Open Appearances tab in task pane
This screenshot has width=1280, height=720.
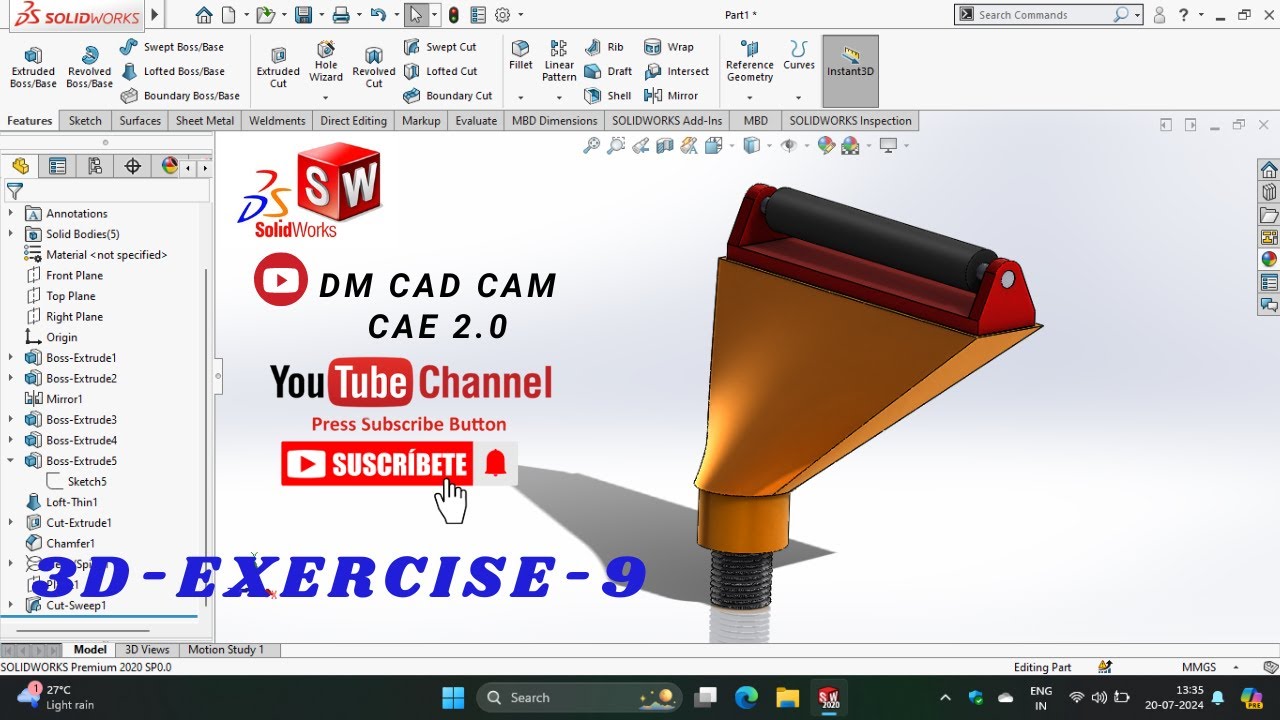[1269, 259]
